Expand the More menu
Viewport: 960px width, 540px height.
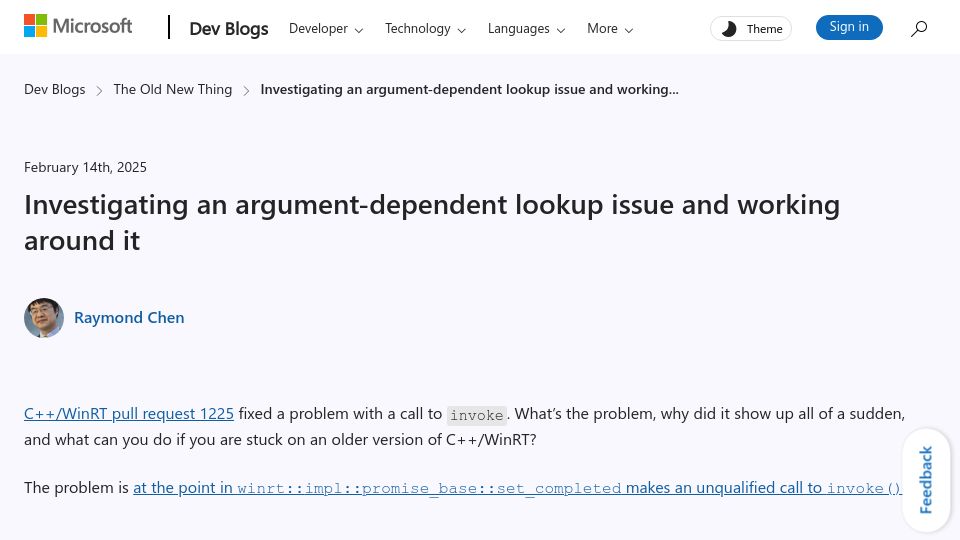(x=609, y=29)
